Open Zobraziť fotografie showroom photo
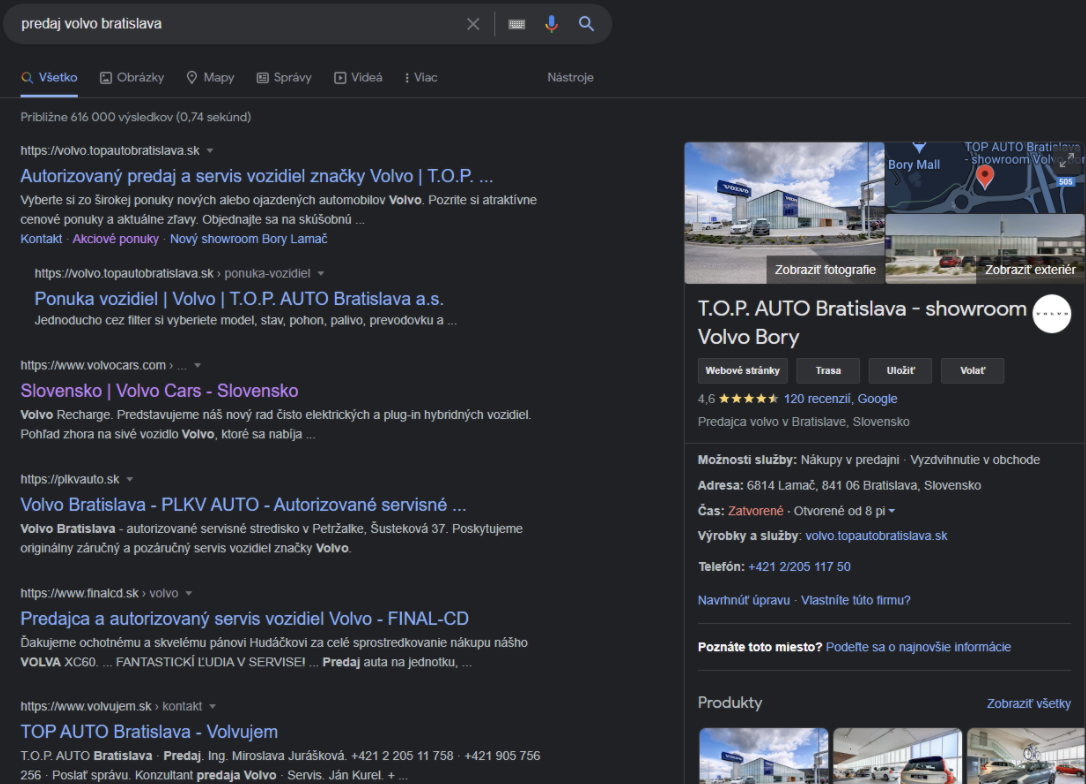 pos(784,213)
